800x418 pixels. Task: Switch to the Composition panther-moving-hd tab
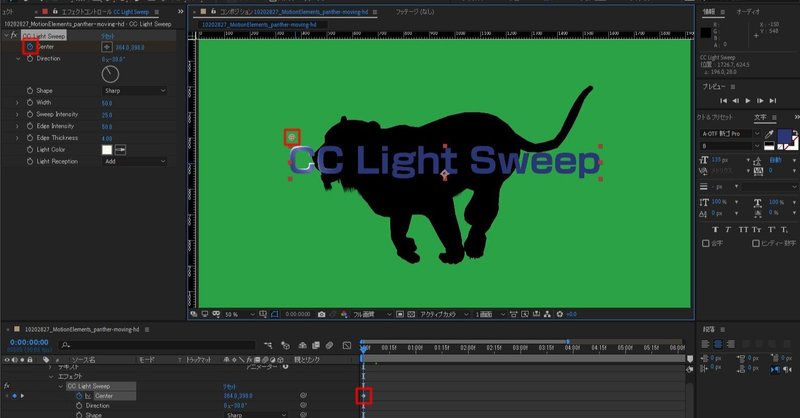pyautogui.click(x=294, y=12)
